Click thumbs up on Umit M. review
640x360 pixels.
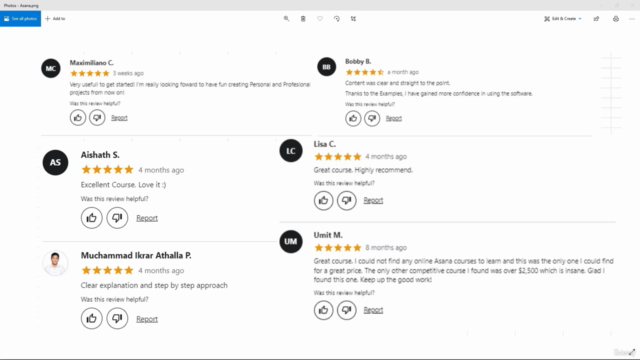pos(323,310)
